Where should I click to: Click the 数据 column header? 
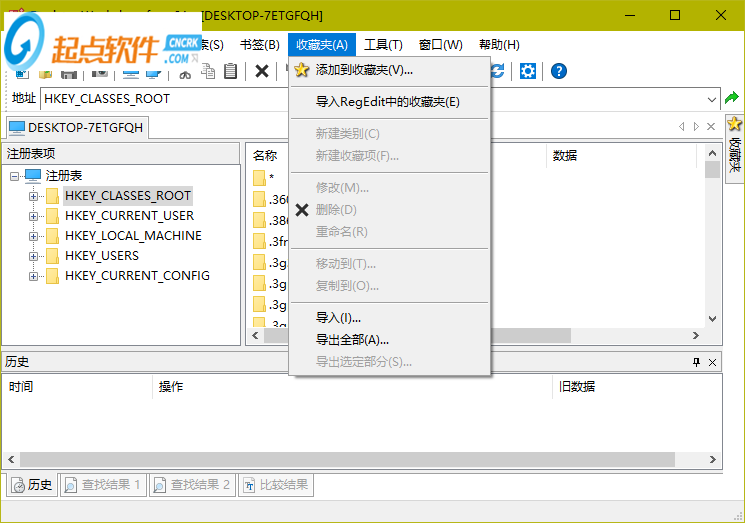tap(622, 155)
